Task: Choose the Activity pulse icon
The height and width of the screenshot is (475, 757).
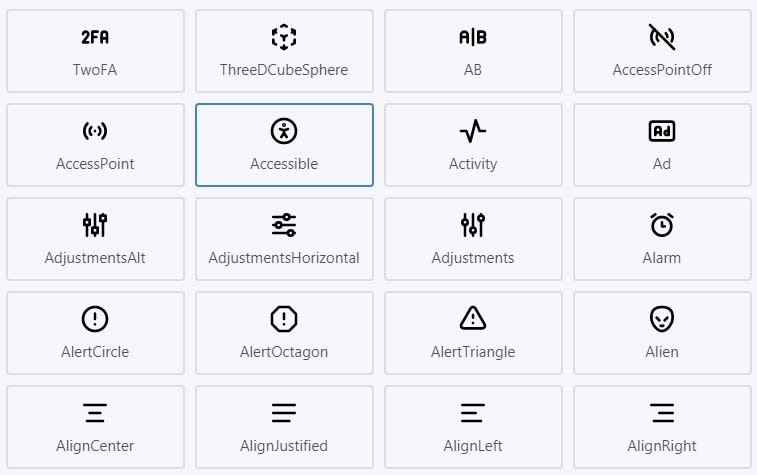Action: 473,131
